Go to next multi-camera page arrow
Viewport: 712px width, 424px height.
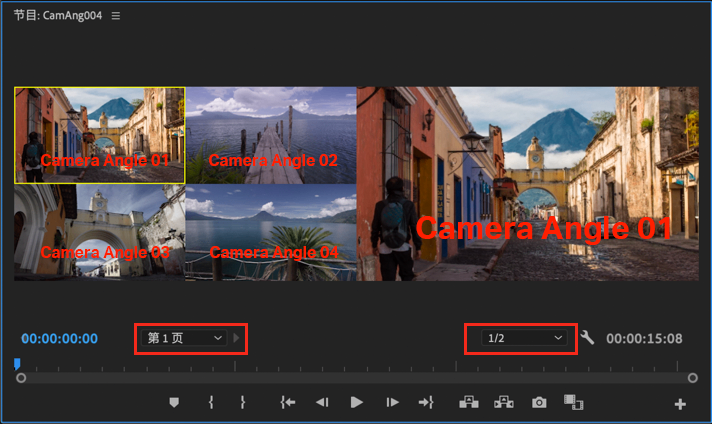click(236, 338)
